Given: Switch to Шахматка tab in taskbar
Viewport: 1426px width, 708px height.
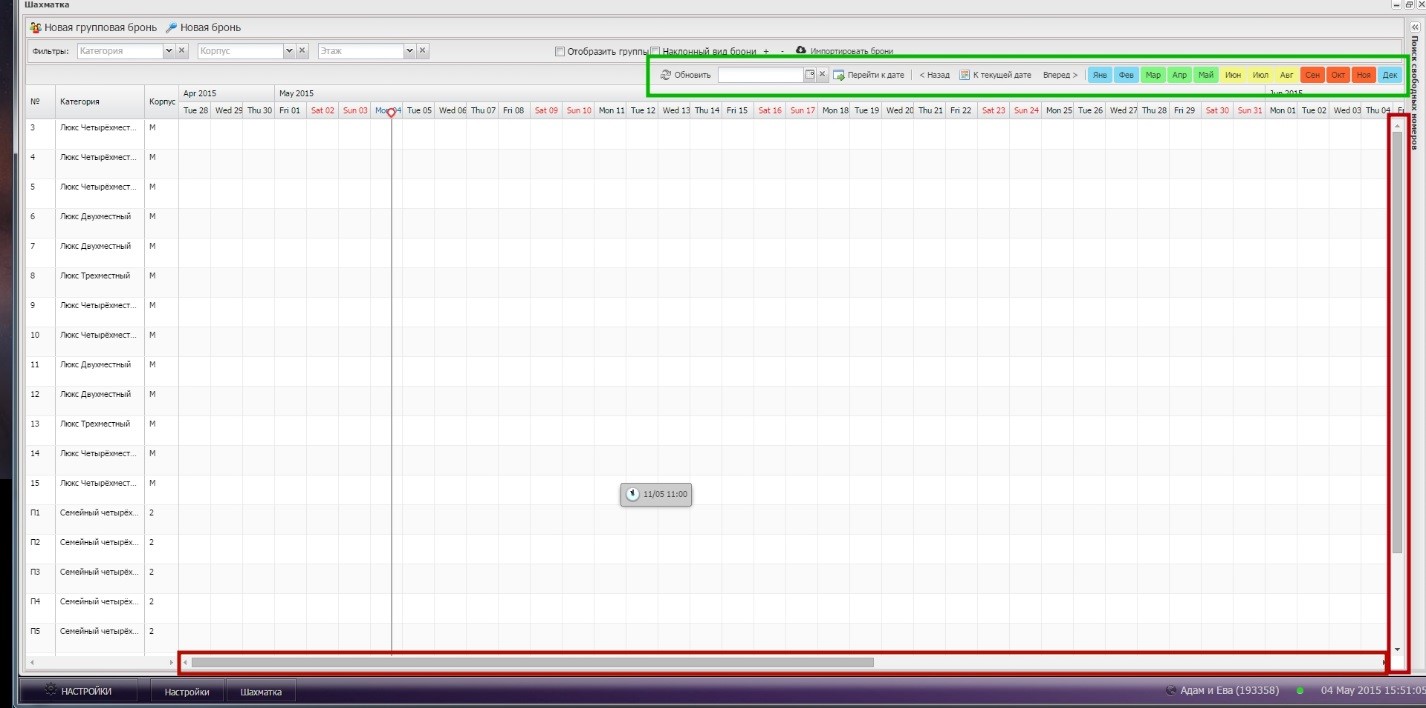Looking at the screenshot, I should pyautogui.click(x=261, y=691).
